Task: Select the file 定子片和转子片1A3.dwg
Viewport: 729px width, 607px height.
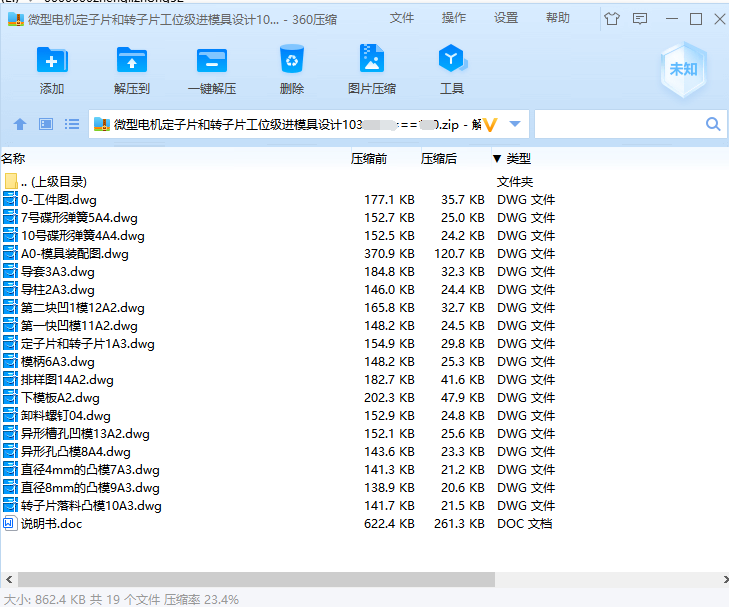Action: pyautogui.click(x=87, y=343)
